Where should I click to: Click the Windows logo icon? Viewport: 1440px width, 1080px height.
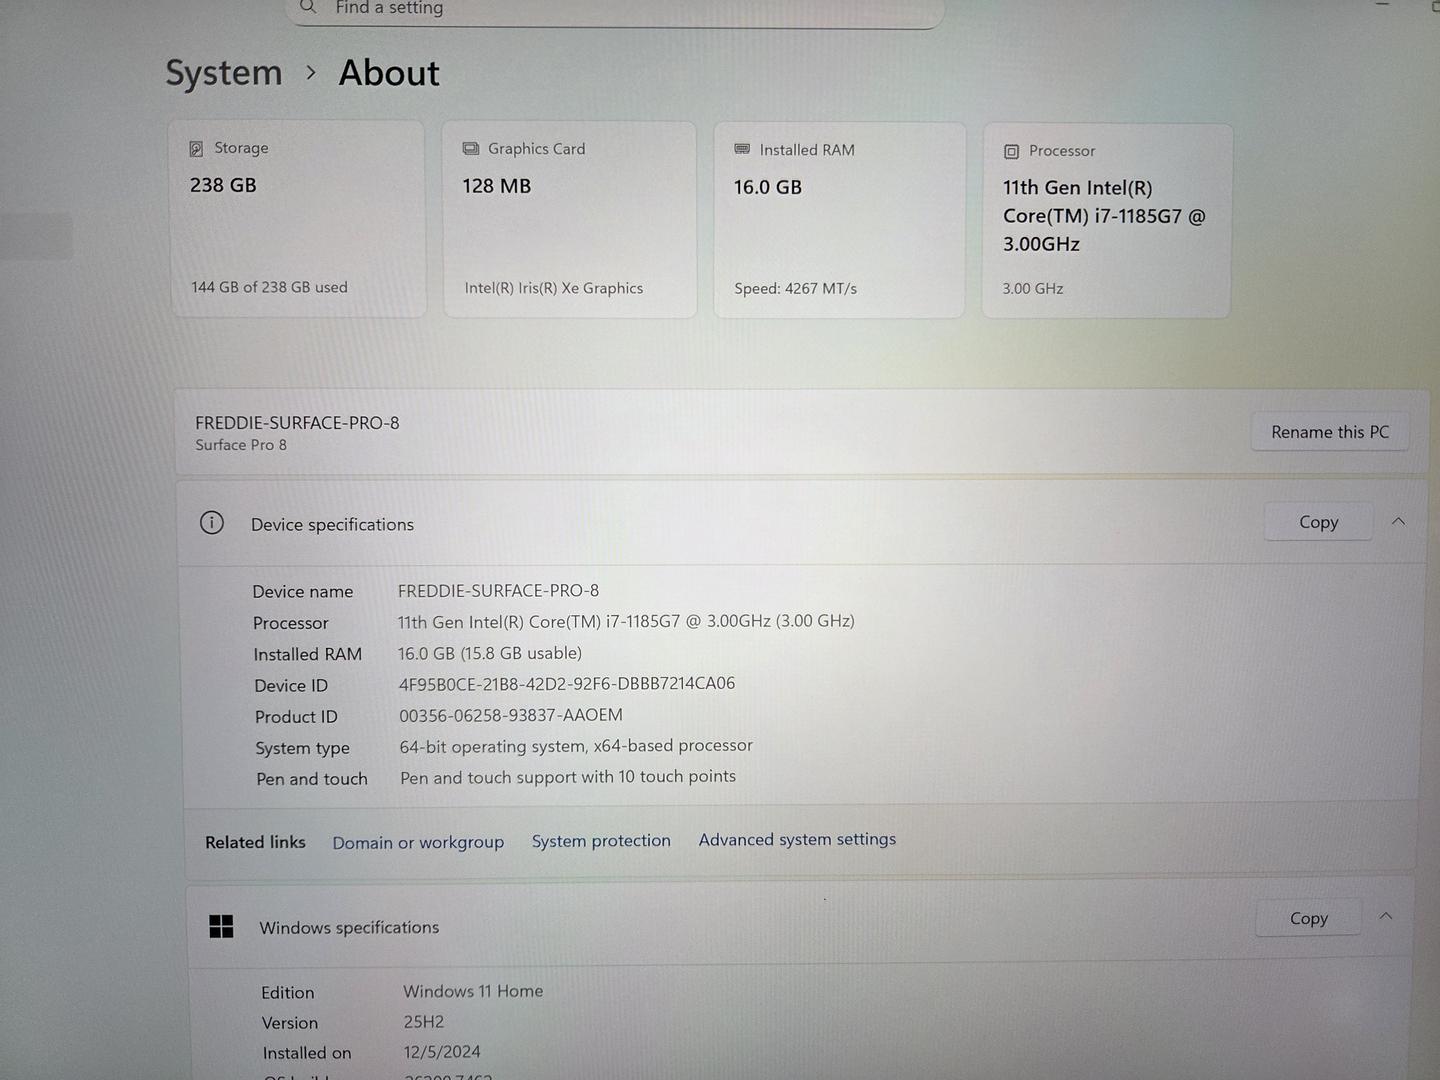tap(221, 927)
